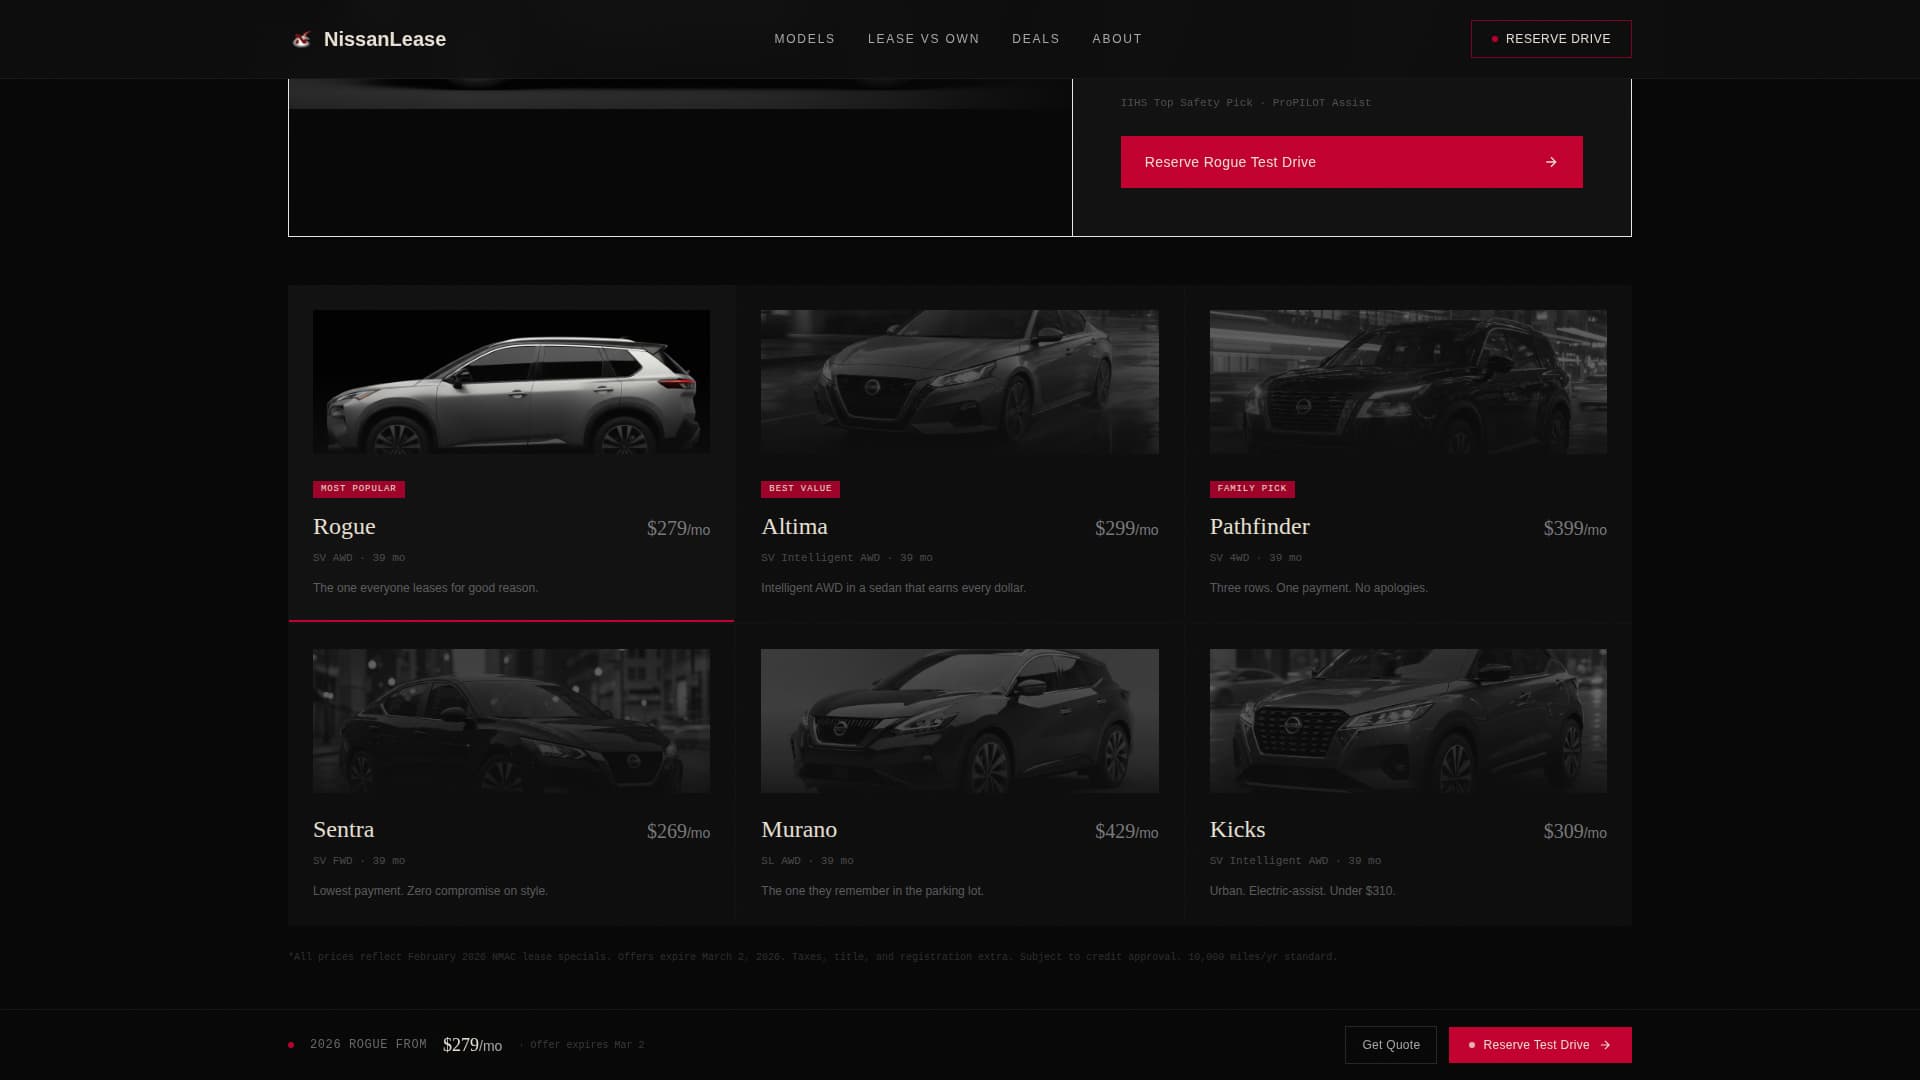Click the Reserve Rogue Test Drive button
This screenshot has height=1080, width=1920.
coord(1351,162)
